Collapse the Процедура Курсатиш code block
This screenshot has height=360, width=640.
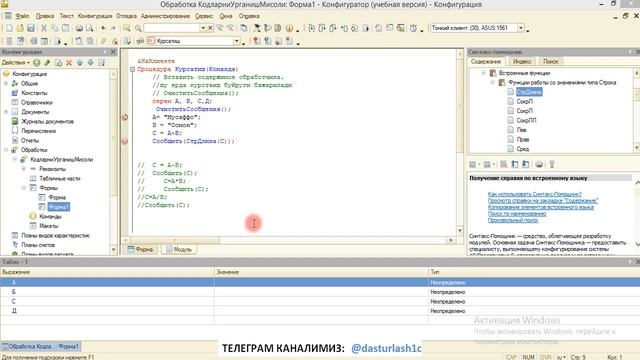point(132,69)
